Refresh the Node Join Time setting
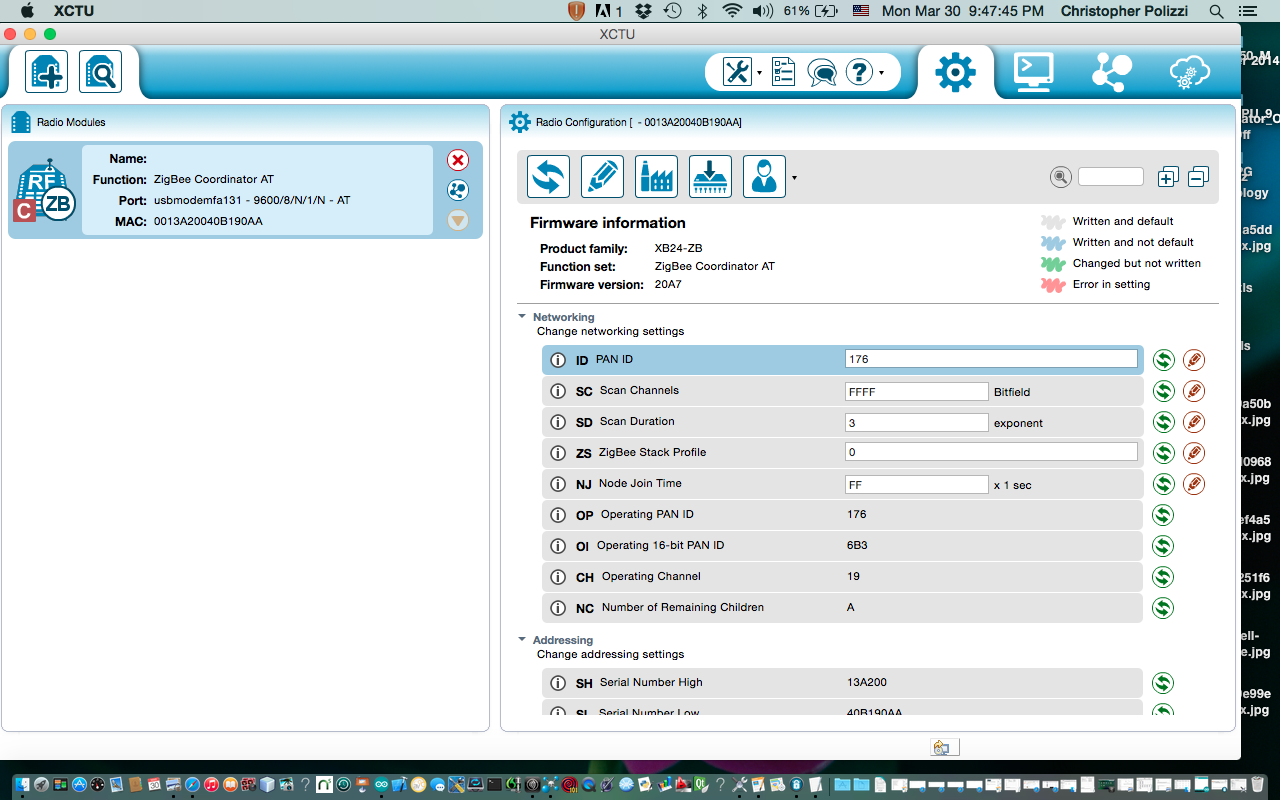The image size is (1280, 800). [x=1163, y=484]
